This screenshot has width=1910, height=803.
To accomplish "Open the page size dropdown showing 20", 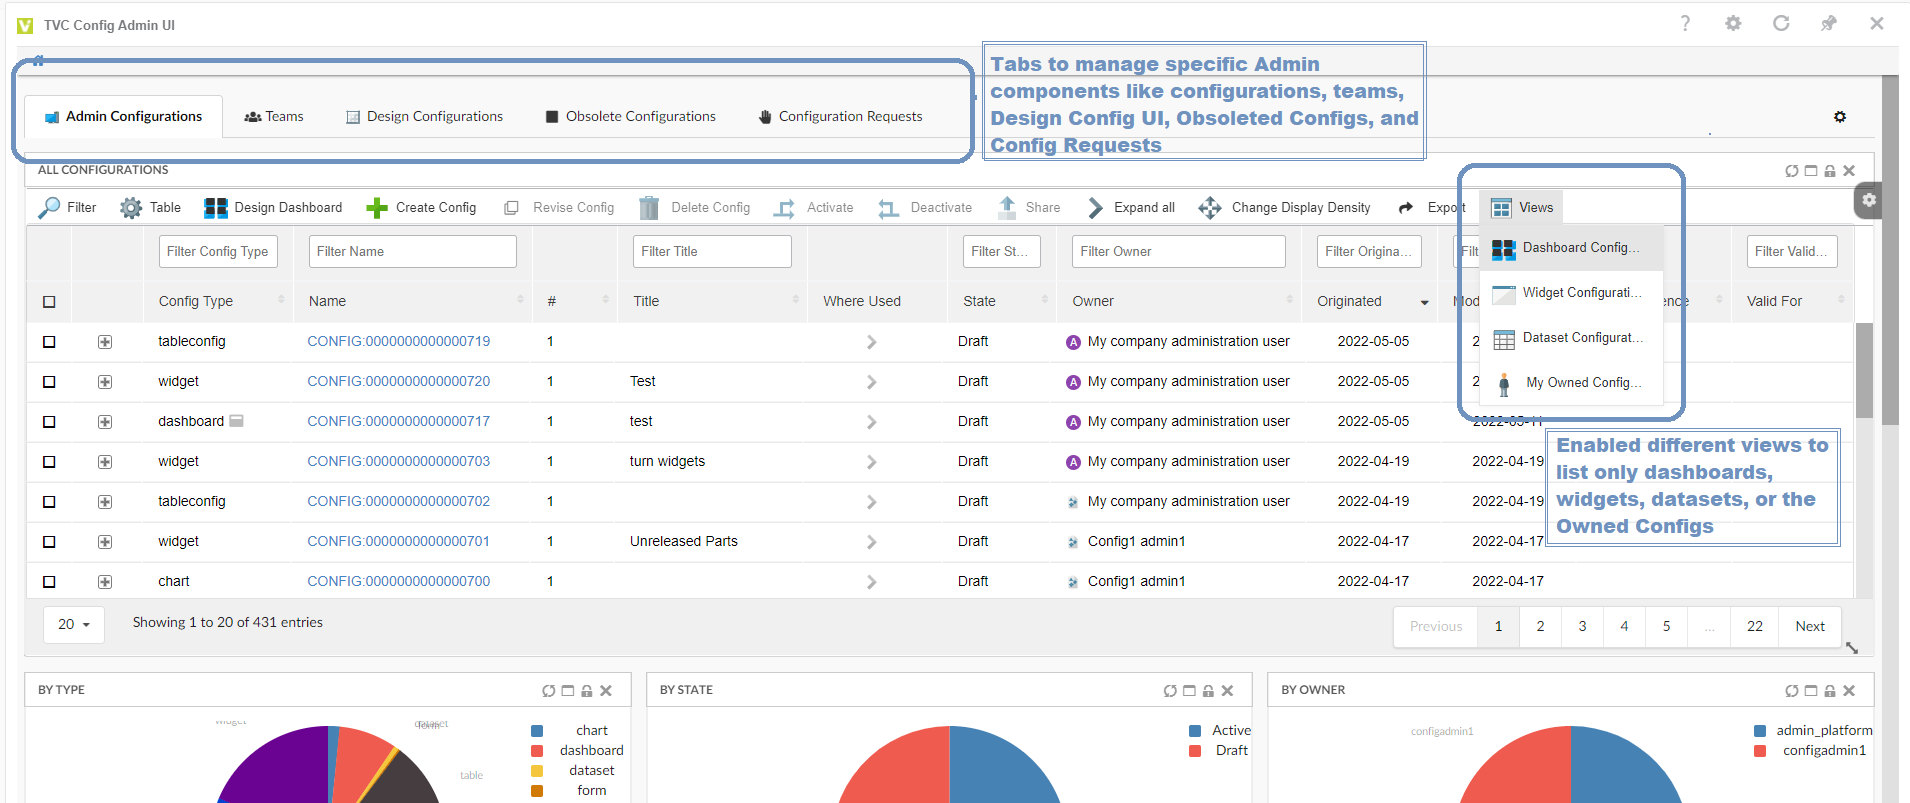I will (x=74, y=624).
